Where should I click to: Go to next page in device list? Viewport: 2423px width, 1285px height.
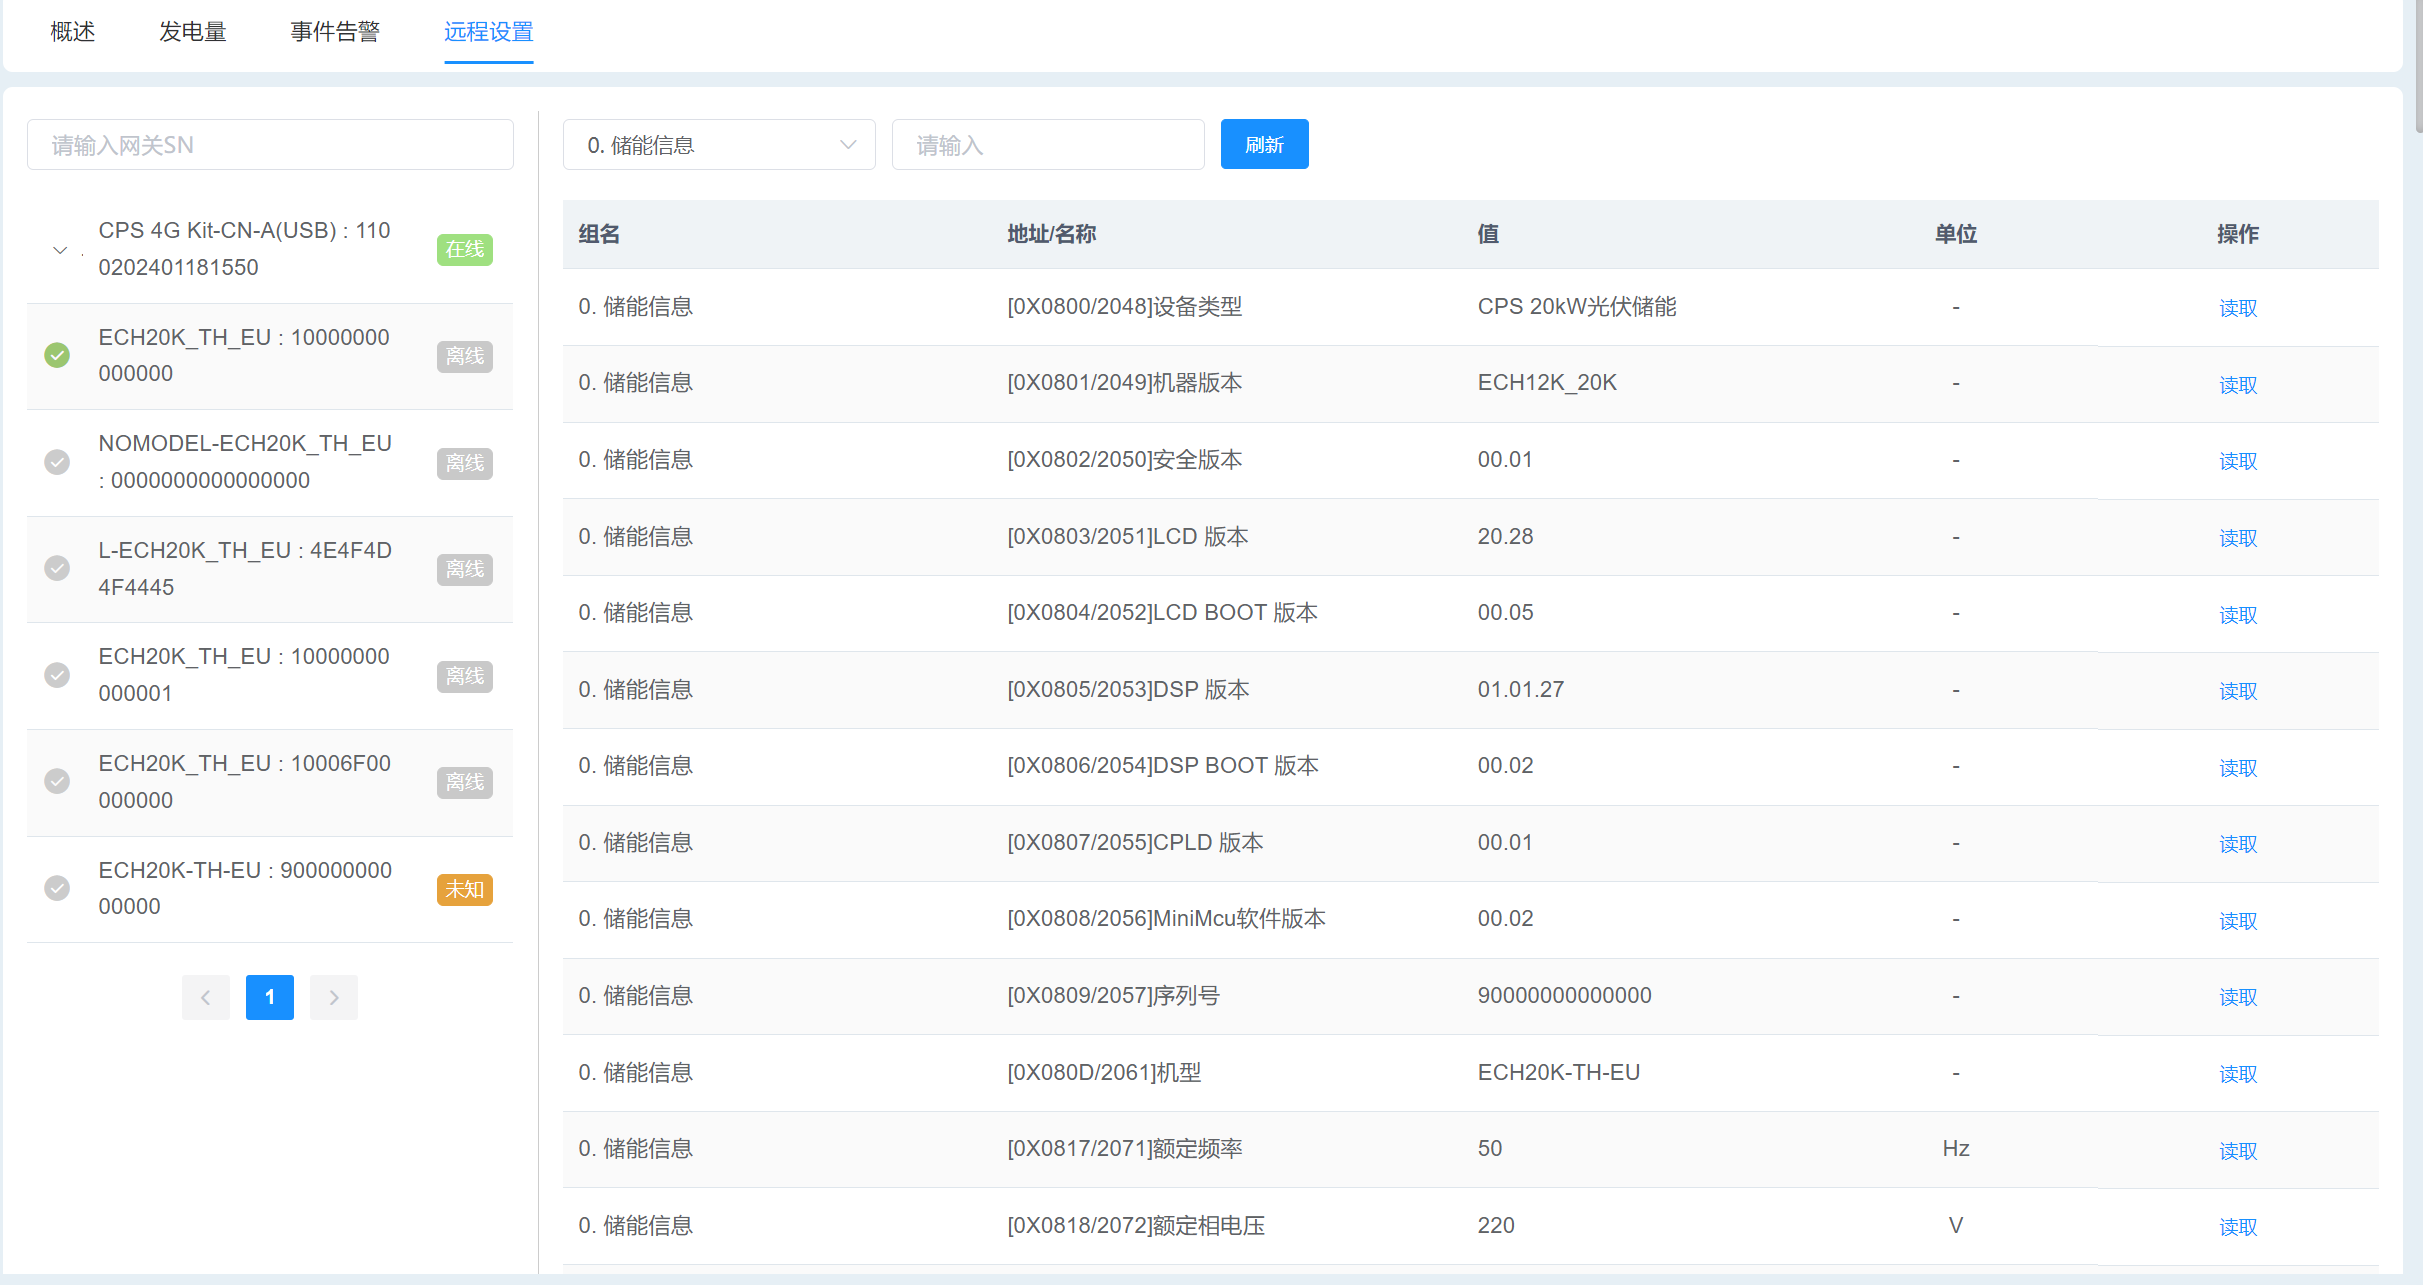click(334, 997)
